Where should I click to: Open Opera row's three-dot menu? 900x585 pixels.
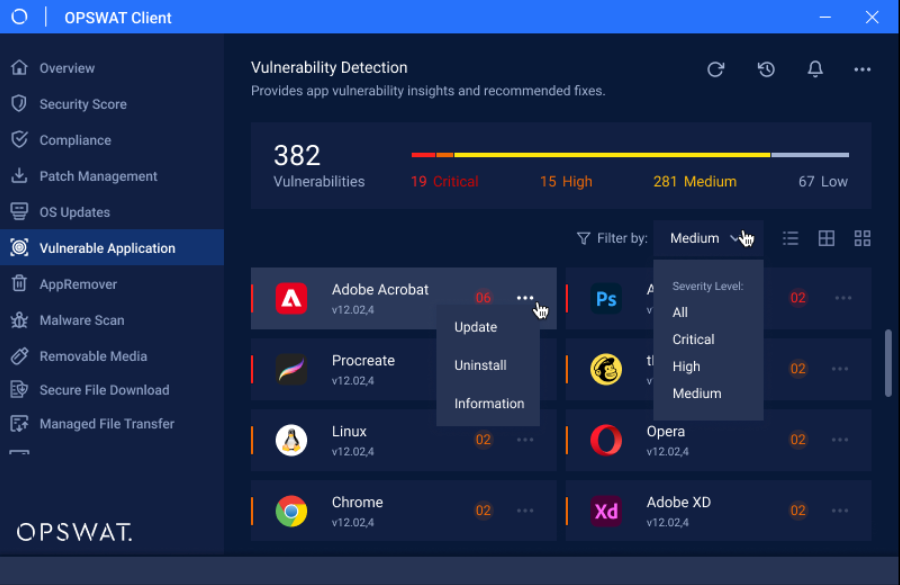pyautogui.click(x=840, y=439)
